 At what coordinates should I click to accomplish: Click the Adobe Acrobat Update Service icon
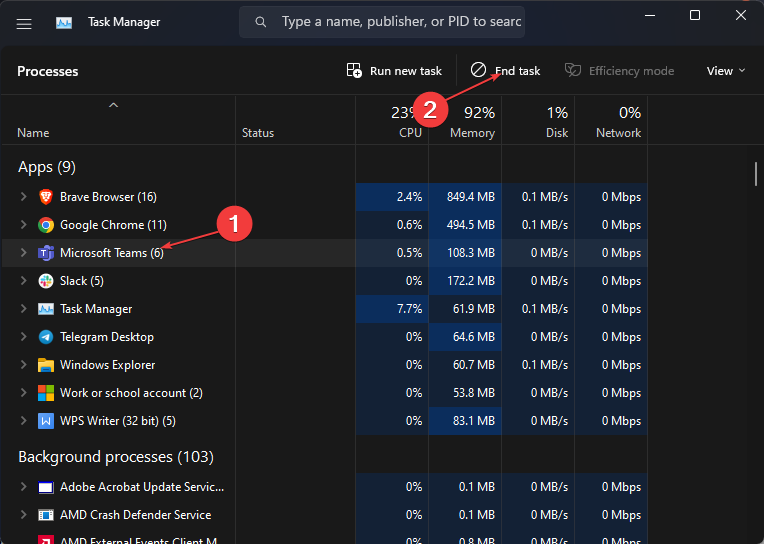pos(46,487)
